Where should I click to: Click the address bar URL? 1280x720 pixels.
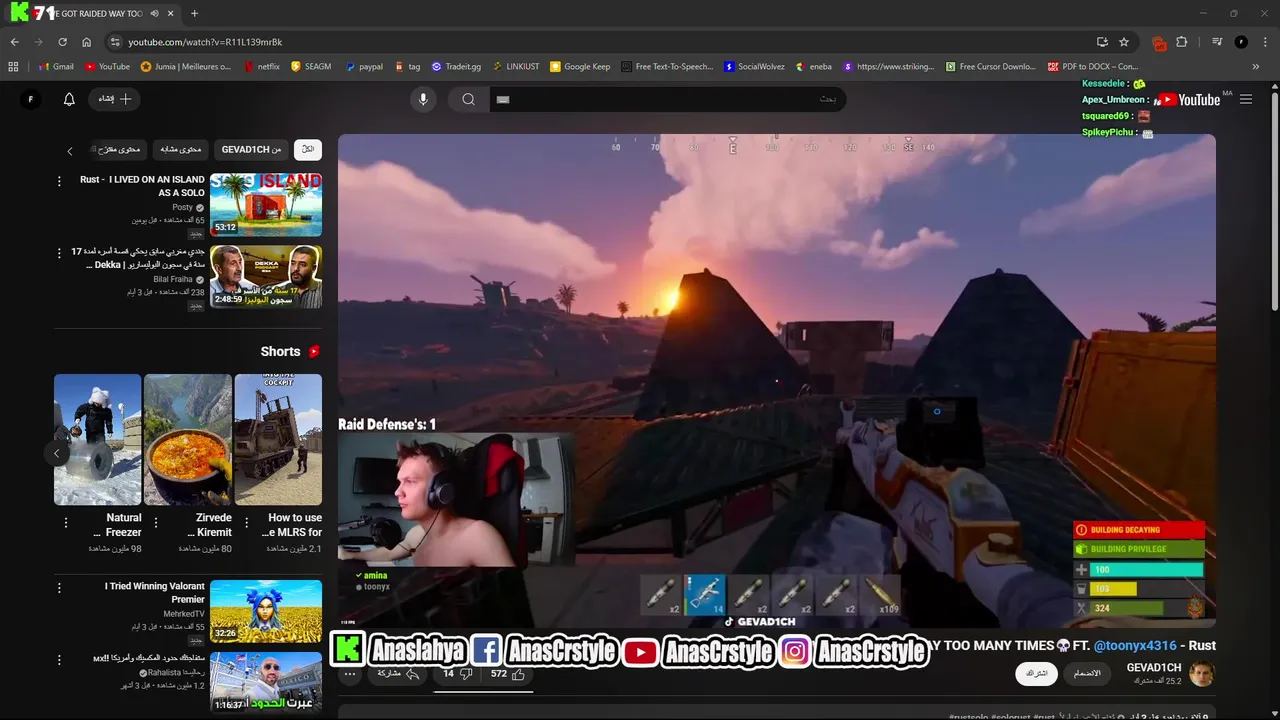pyautogui.click(x=205, y=42)
